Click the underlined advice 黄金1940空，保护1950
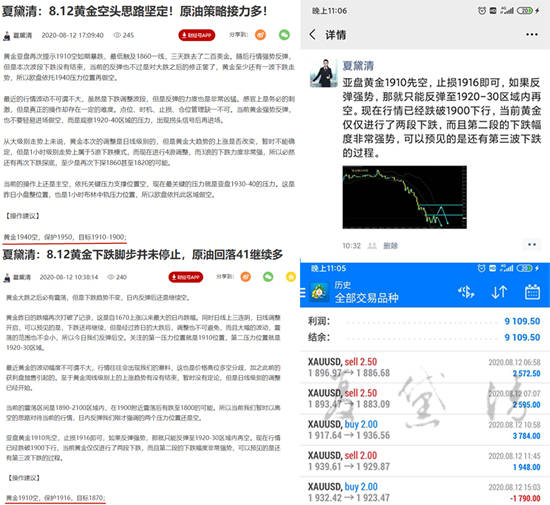550x505 pixels. (x=65, y=237)
